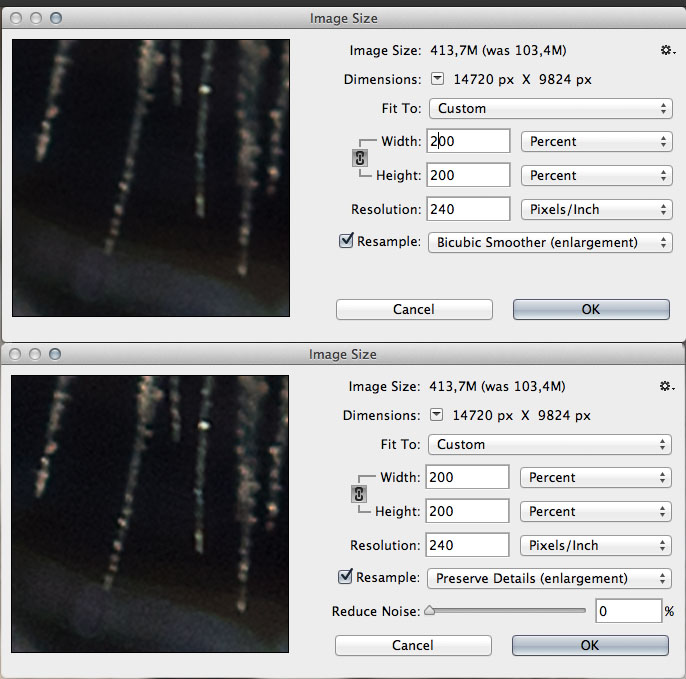The width and height of the screenshot is (686, 679).
Task: Uncheck Resample checkbox in lower dialog
Action: pos(345,577)
